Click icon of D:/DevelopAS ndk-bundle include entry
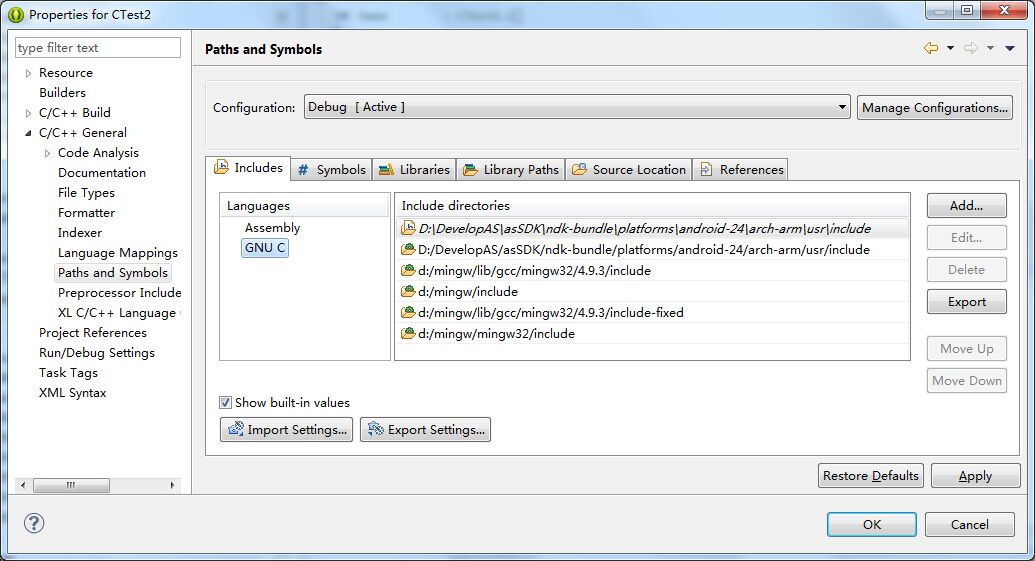The image size is (1035, 561). pyautogui.click(x=409, y=249)
